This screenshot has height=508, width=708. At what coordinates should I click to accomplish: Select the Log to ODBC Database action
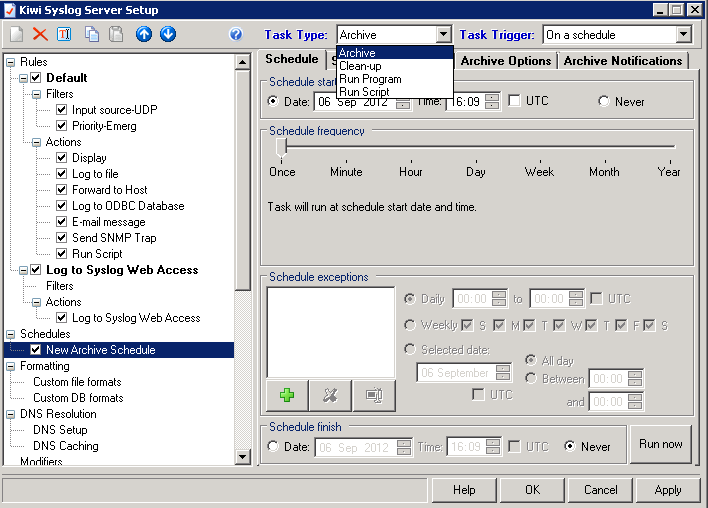click(128, 206)
